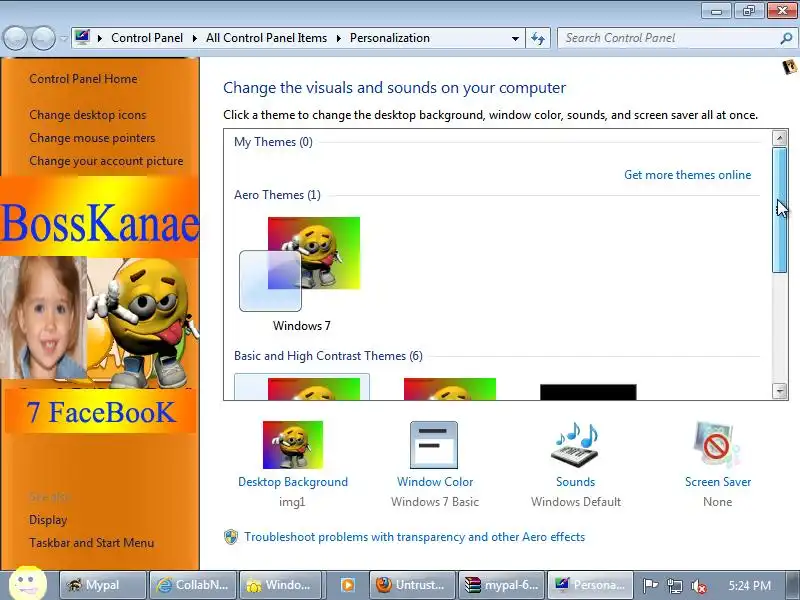
Task: Click Troubleshoot transparency and Aero effects link
Action: click(x=415, y=537)
